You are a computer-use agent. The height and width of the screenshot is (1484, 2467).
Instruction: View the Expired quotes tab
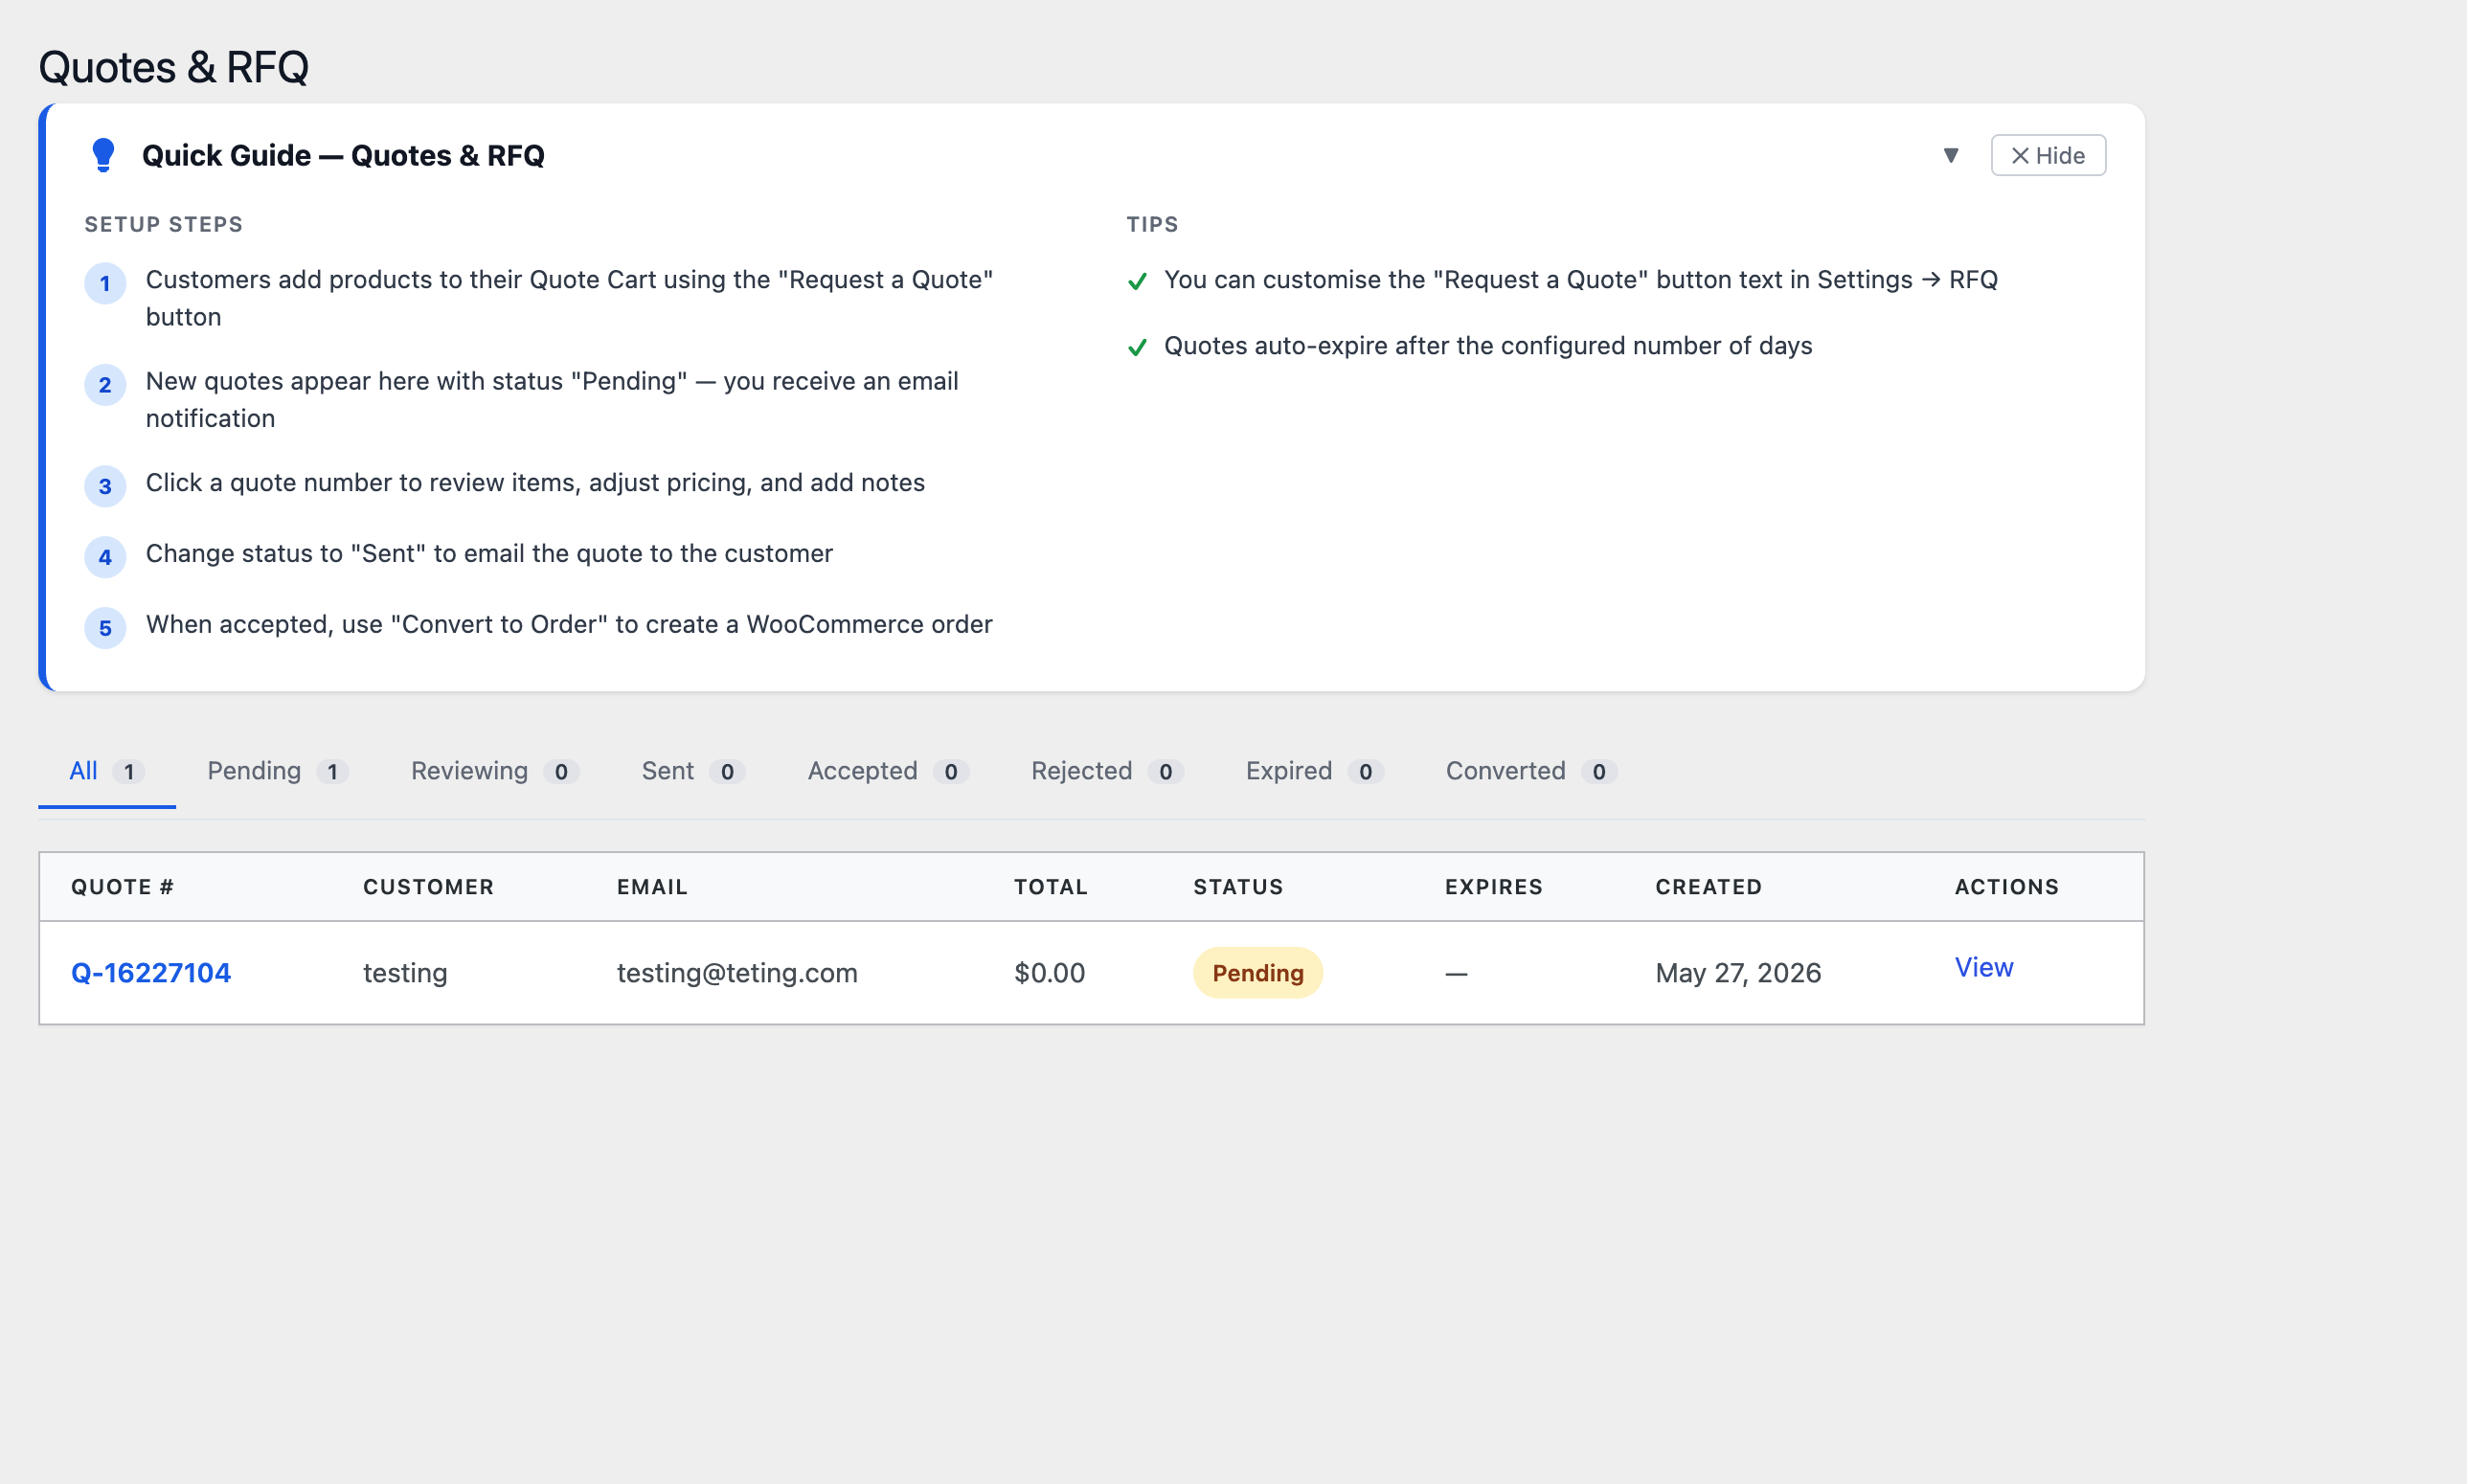tap(1314, 771)
